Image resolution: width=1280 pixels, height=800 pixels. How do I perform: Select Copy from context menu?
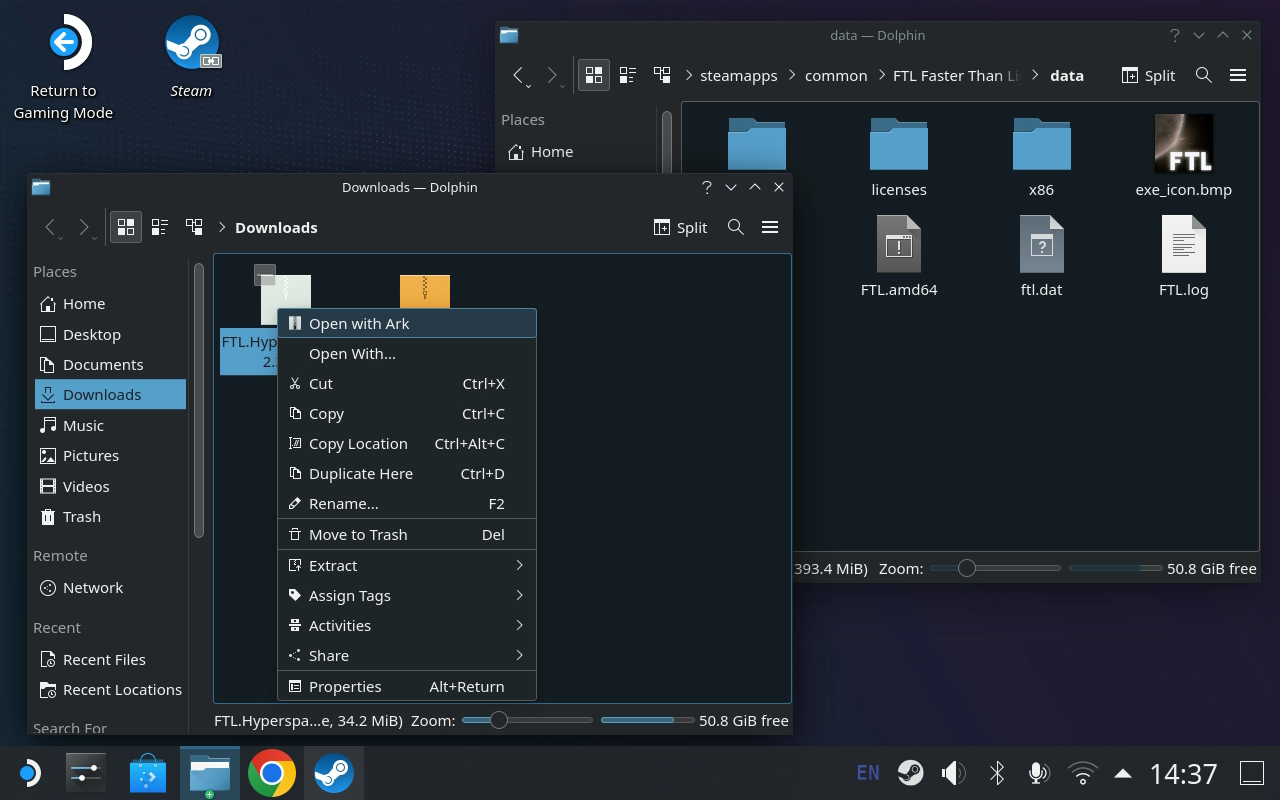coord(407,413)
